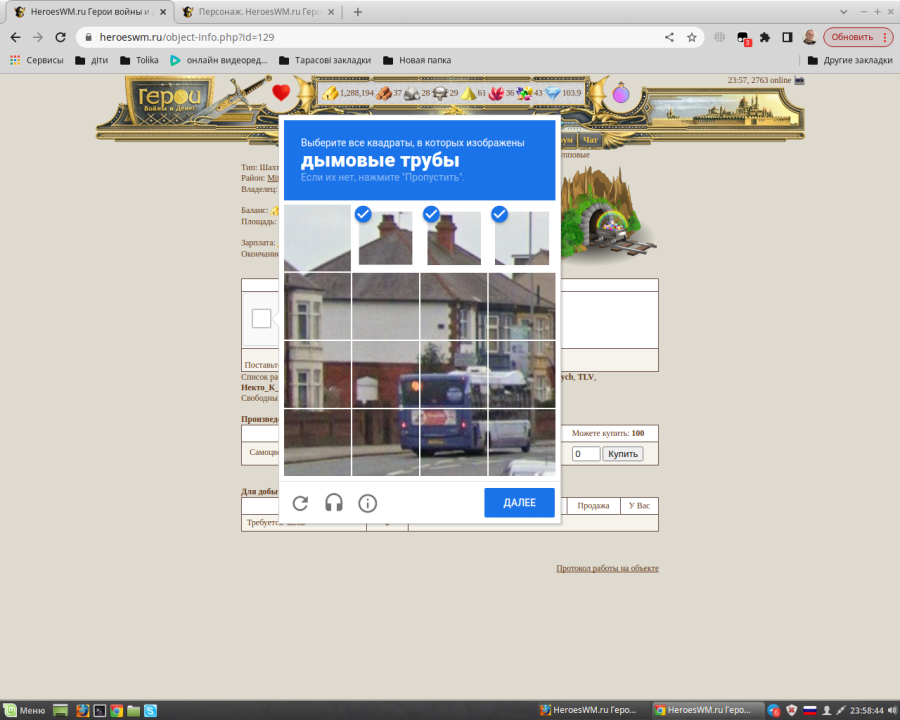Viewport: 900px width, 720px height.
Task: Click the radio icon beside online count
Action: coord(799,80)
